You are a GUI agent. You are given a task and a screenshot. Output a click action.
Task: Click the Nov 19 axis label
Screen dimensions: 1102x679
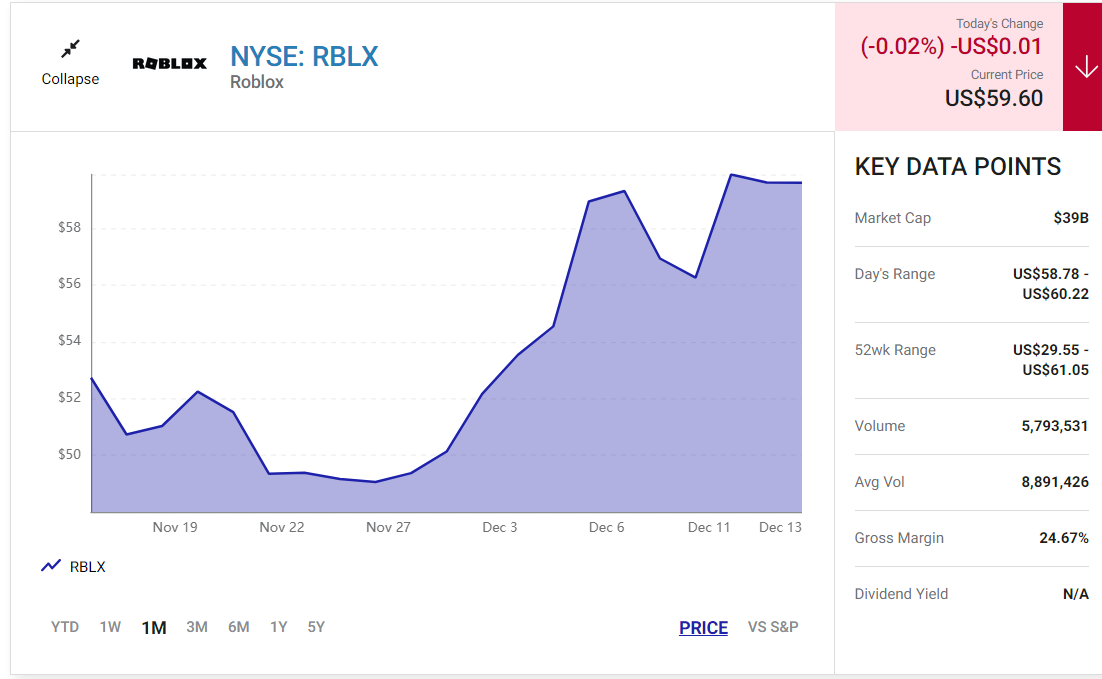pos(175,527)
